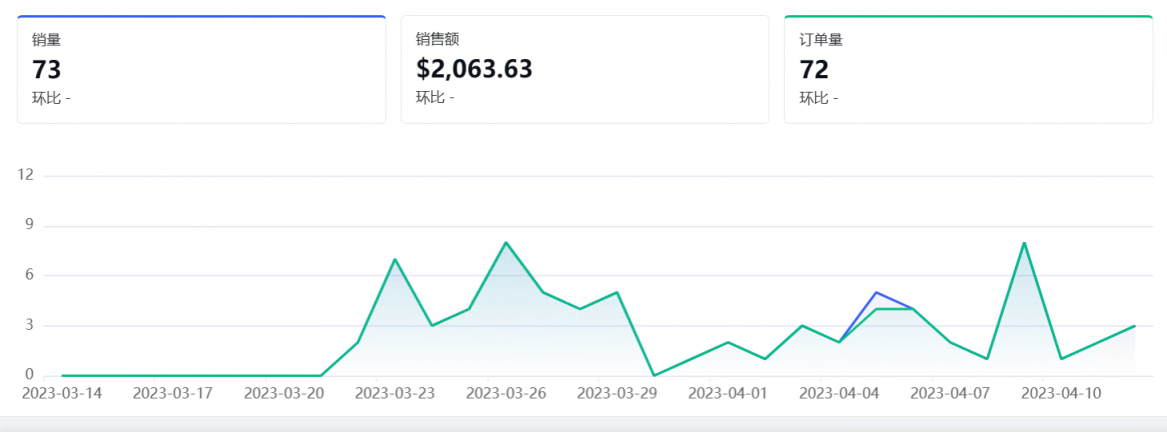1167x432 pixels.
Task: Click the 2023-03-14 x-axis date label
Action: 62,393
